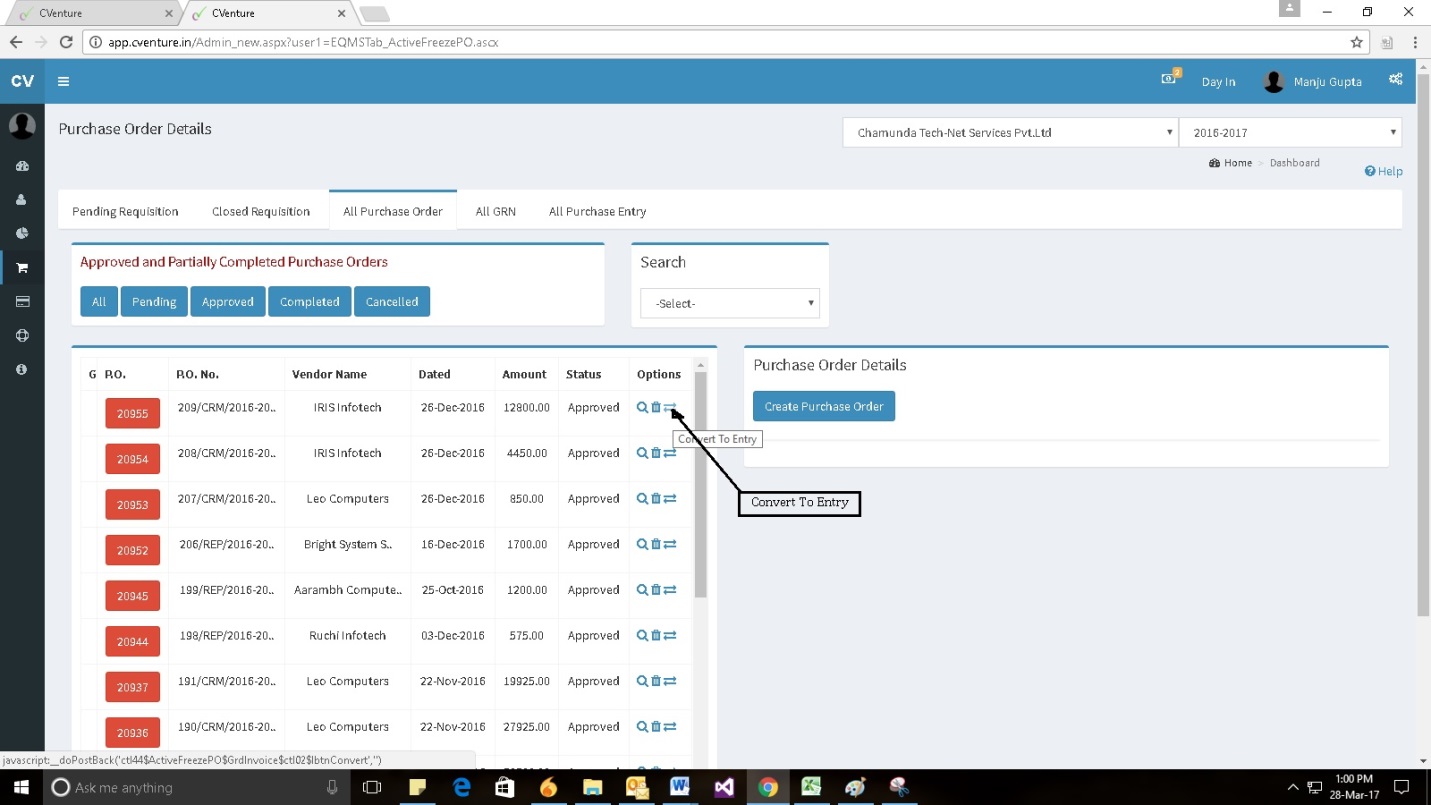Switch to Pending Requisition tab
The height and width of the screenshot is (805, 1431).
tap(125, 211)
